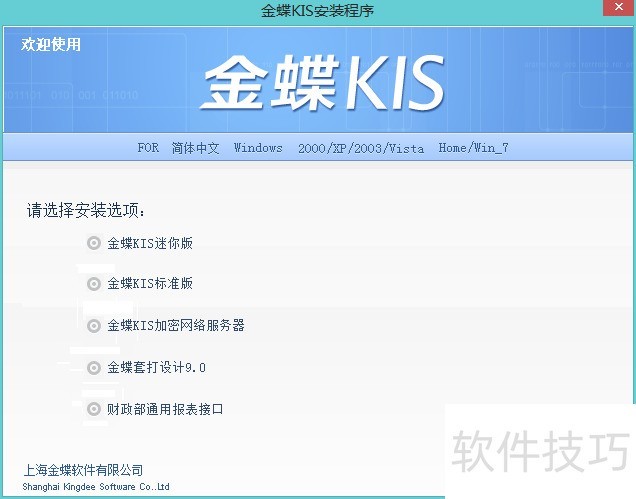Select the 财政部通用报表接口 radio bullet

tap(94, 409)
